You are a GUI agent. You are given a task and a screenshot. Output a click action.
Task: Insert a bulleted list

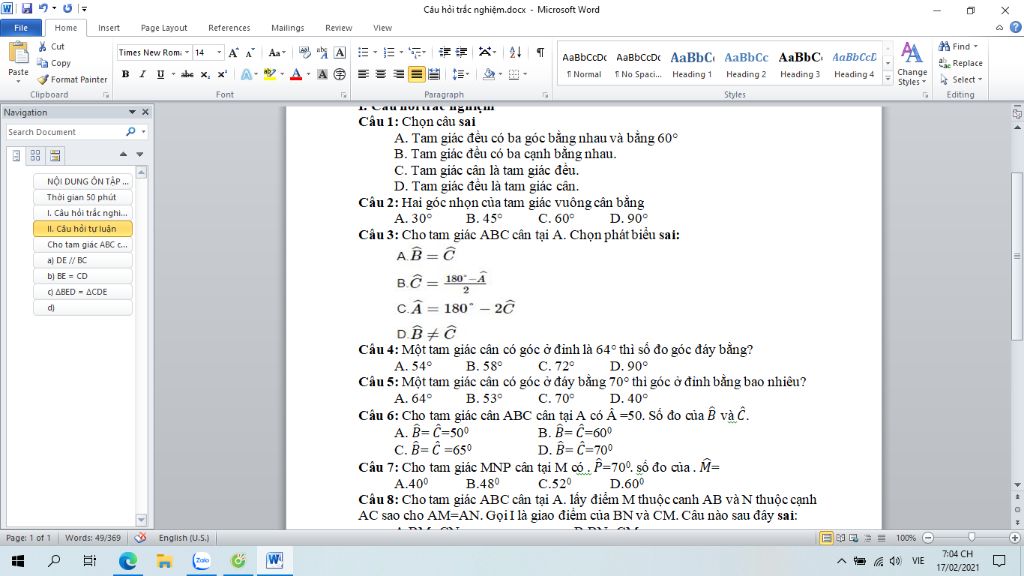(x=364, y=52)
